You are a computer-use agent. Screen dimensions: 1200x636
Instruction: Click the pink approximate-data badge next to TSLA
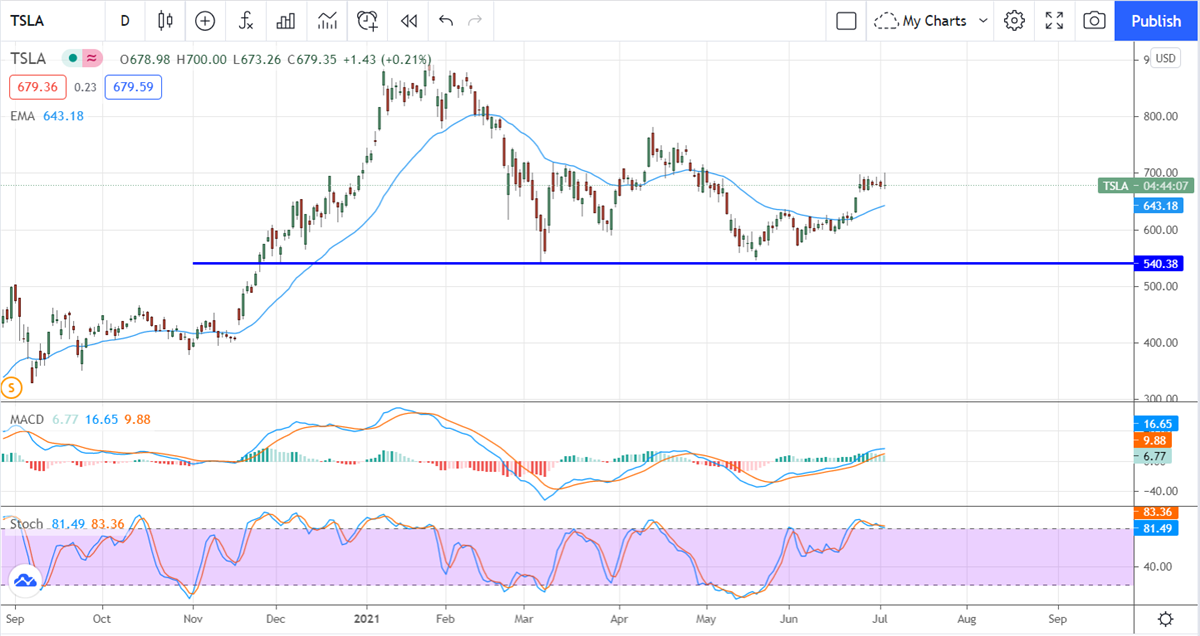92,59
